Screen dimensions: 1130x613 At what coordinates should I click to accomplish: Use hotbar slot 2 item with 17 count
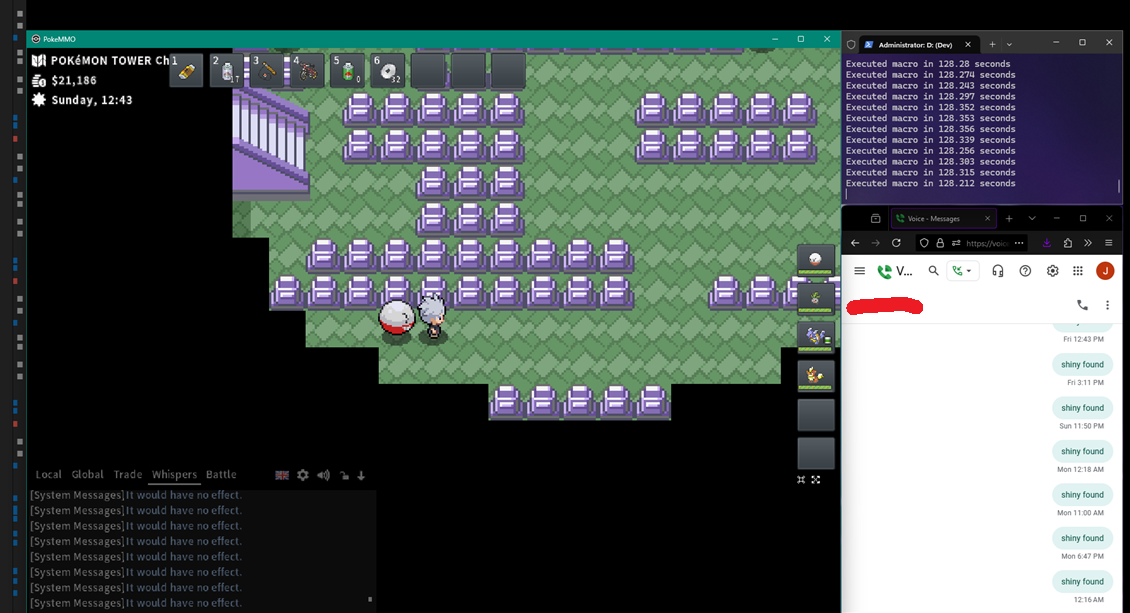(x=227, y=71)
